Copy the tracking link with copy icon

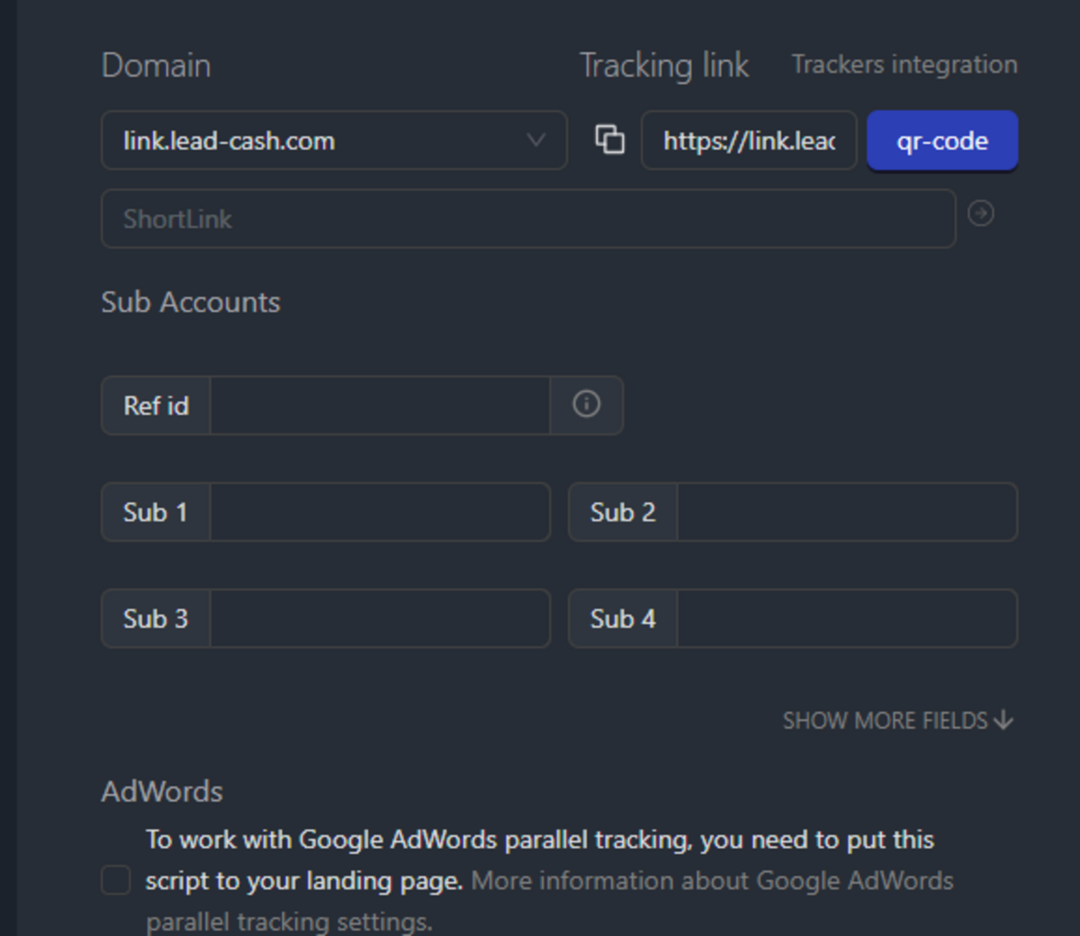[x=609, y=140]
